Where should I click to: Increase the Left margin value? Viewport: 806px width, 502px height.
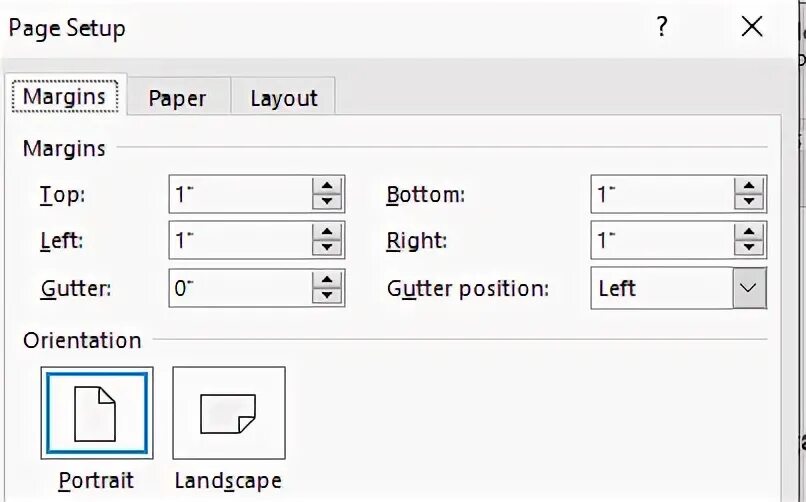click(x=326, y=233)
